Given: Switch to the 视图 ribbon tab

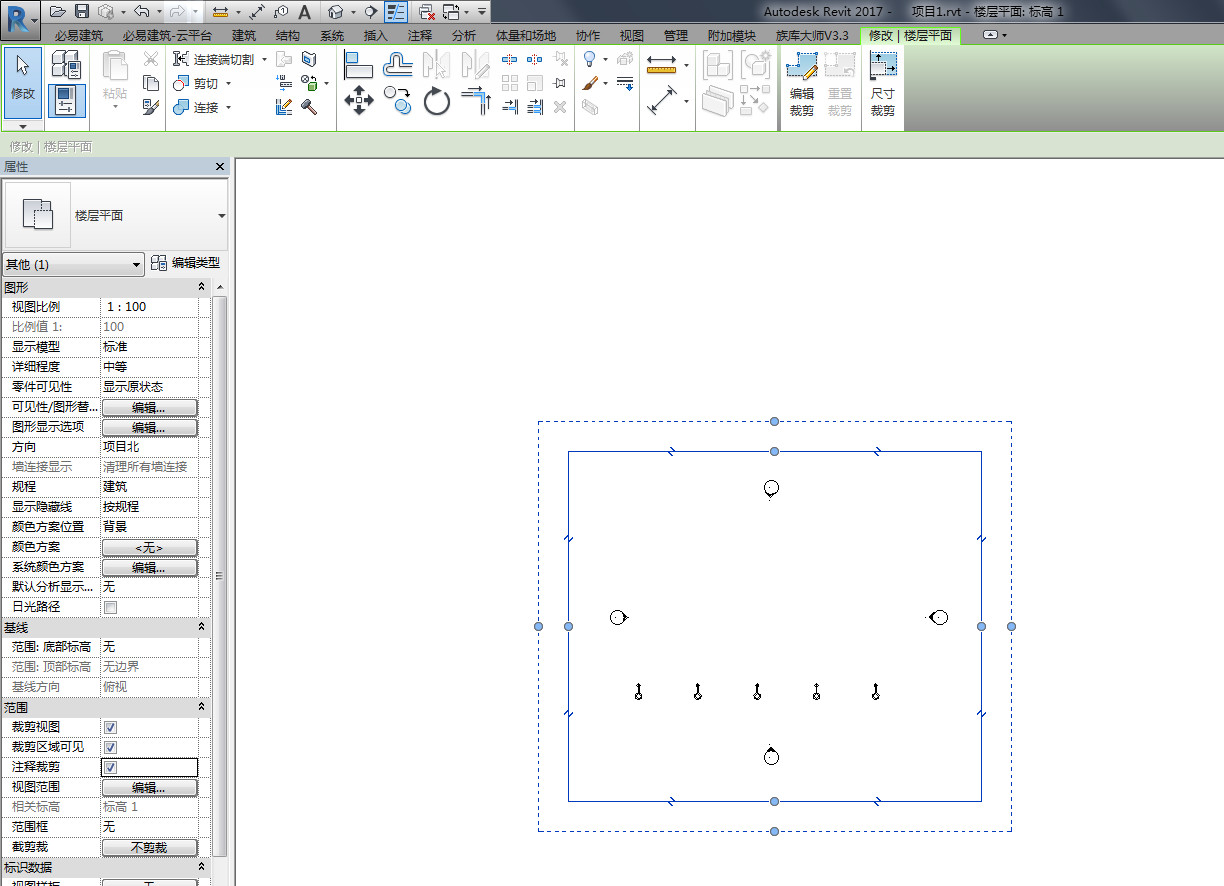Looking at the screenshot, I should point(632,36).
